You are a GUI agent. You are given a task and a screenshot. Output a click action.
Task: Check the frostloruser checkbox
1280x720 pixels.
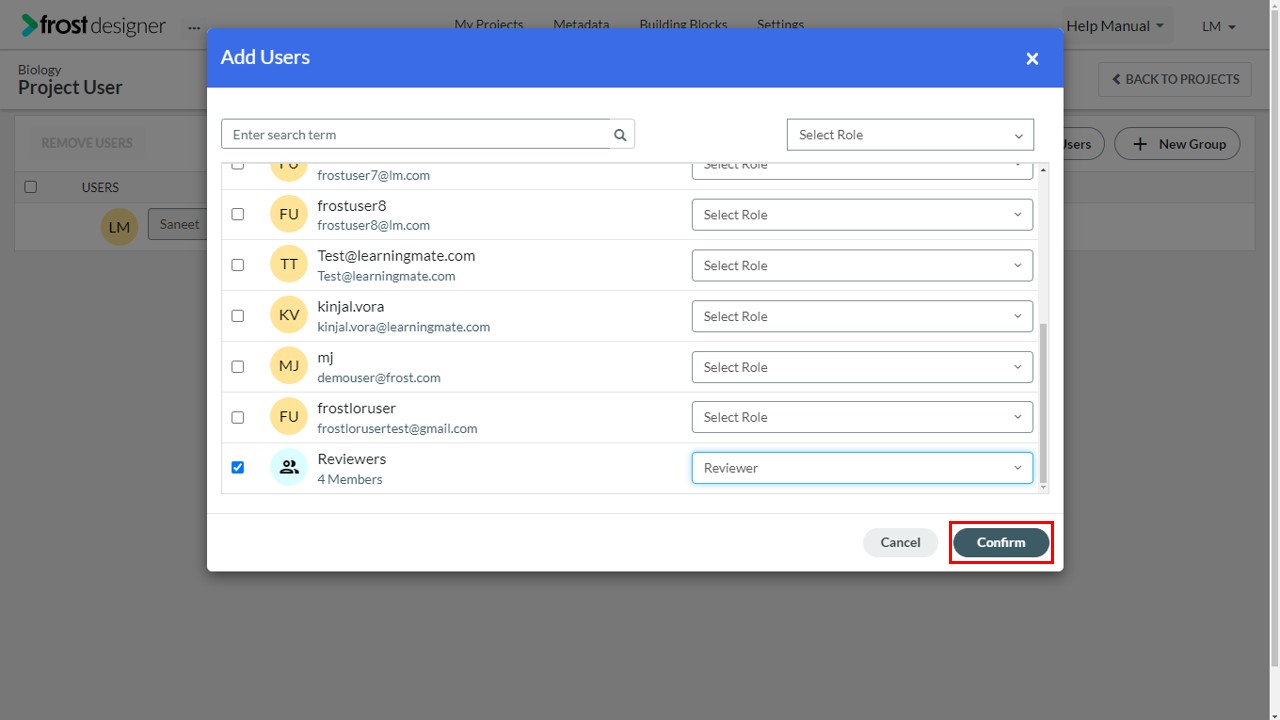tap(237, 417)
